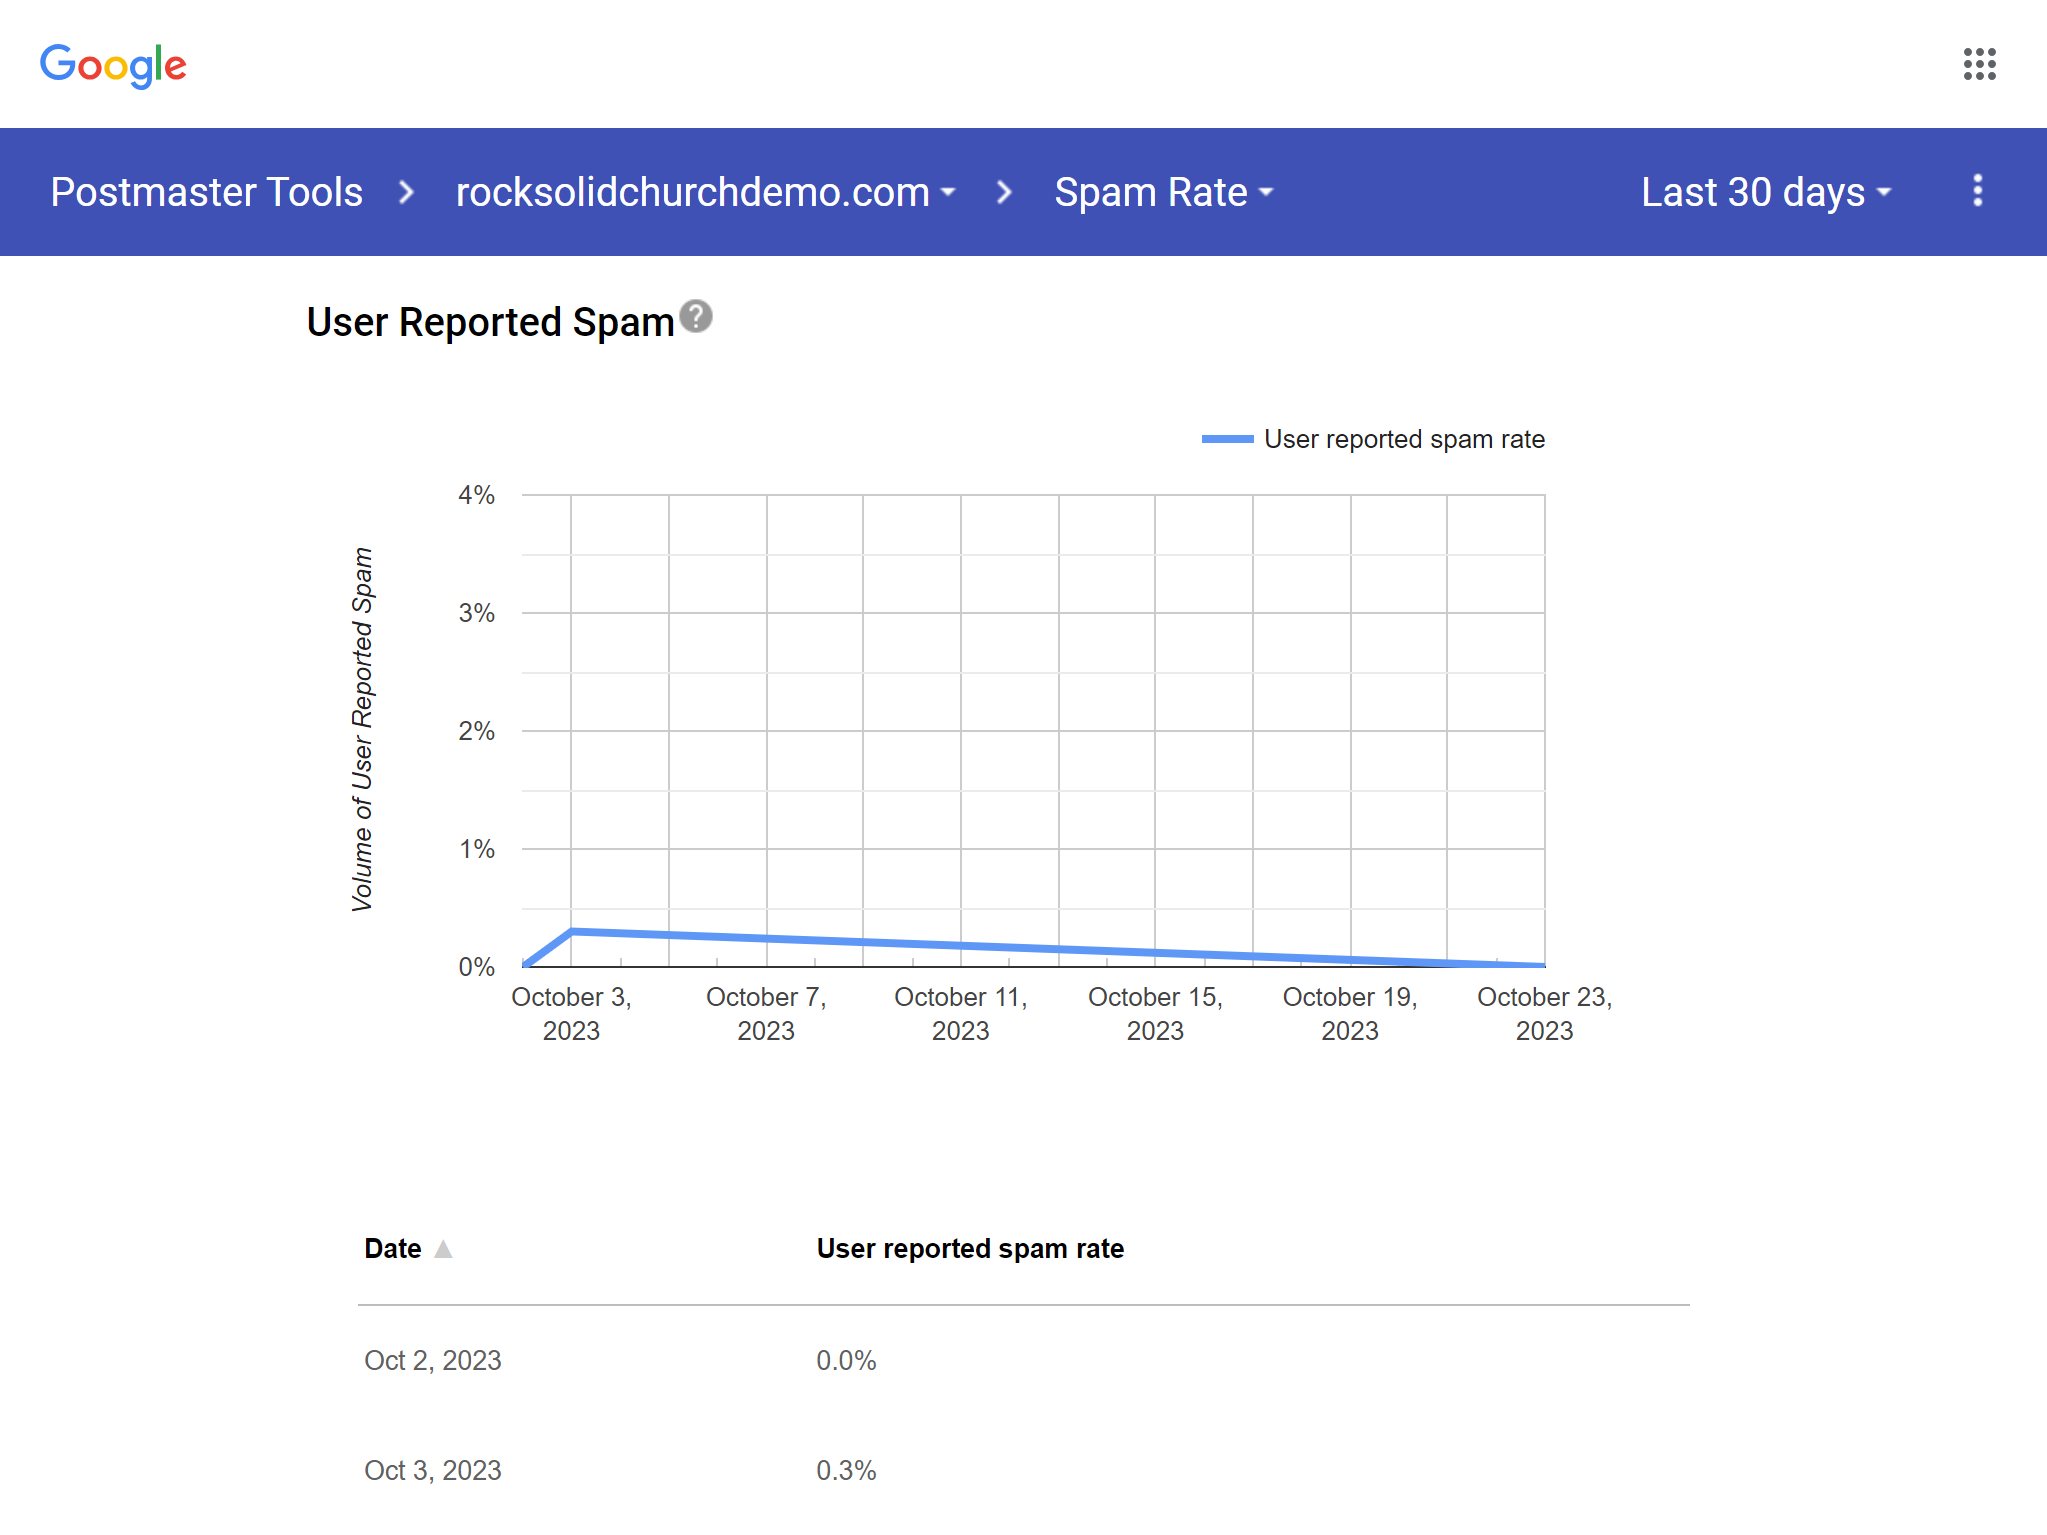This screenshot has width=2047, height=1535.
Task: Open the Google apps grid
Action: (1979, 64)
